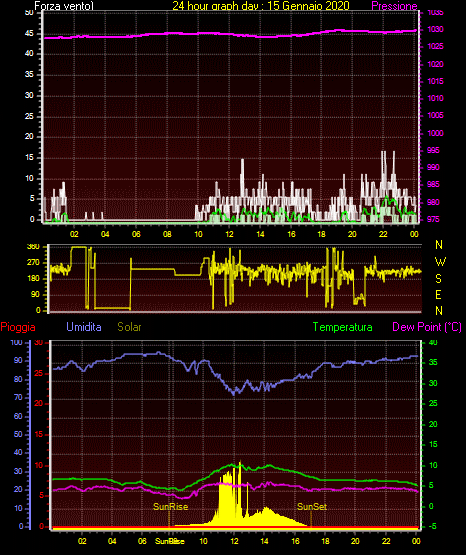
Task: Click the Solar legend label
Action: pyautogui.click(x=129, y=327)
